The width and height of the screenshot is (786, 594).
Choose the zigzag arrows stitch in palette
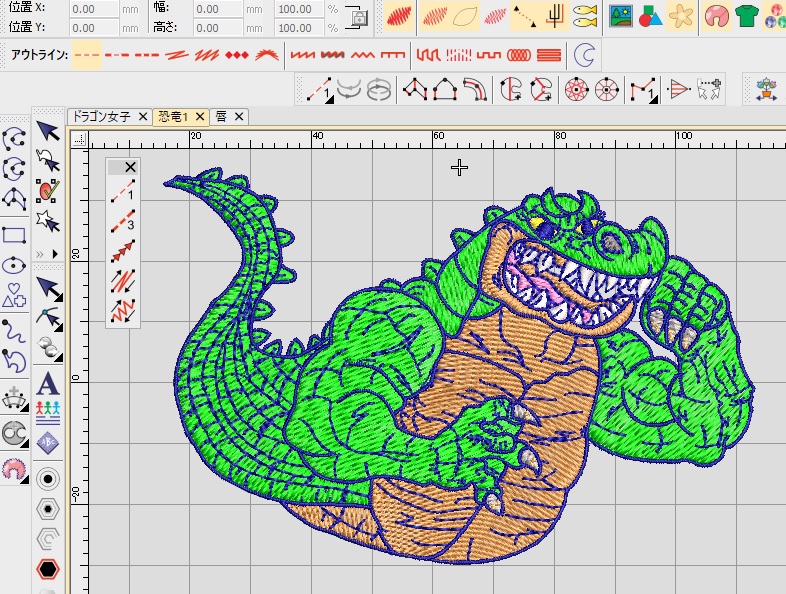pyautogui.click(x=123, y=311)
